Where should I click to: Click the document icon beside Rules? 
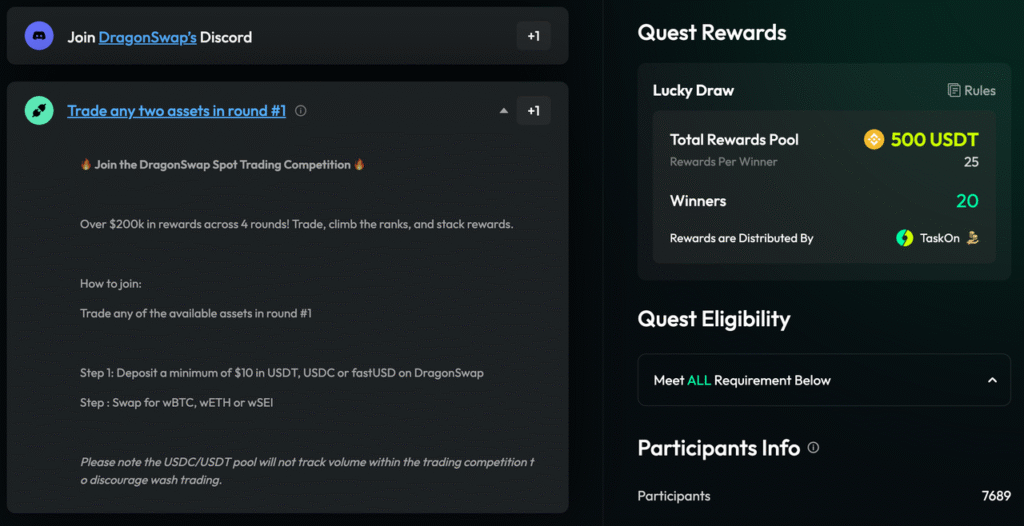coord(954,90)
